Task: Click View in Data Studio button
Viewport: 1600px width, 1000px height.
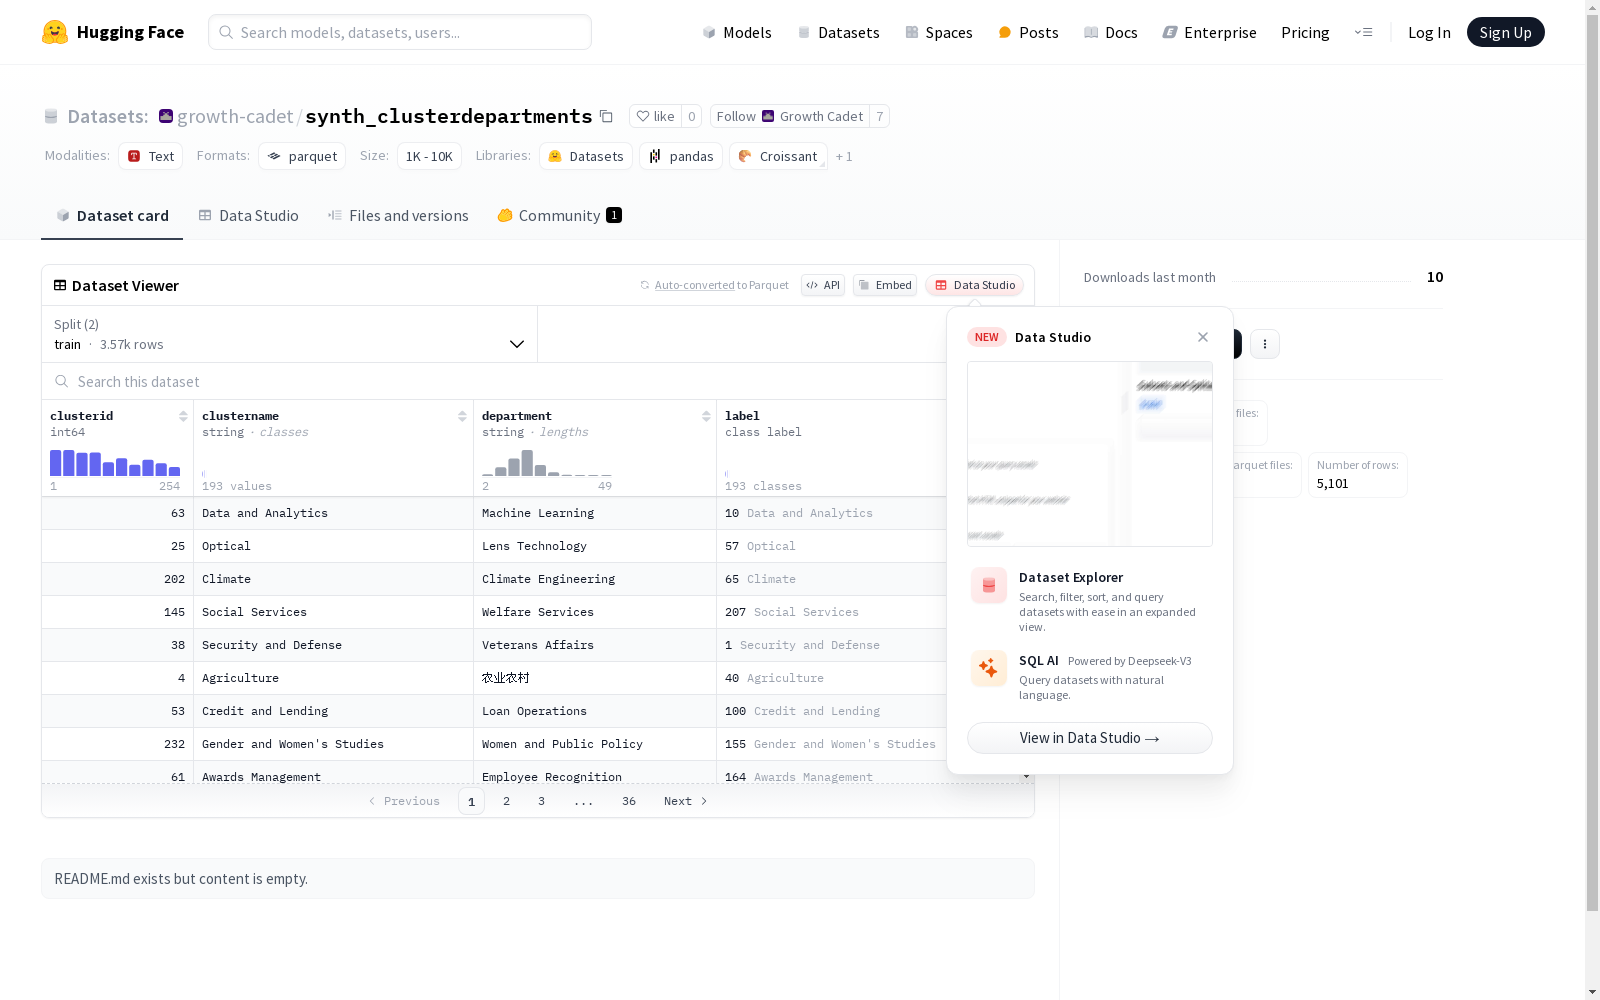Action: pos(1090,738)
